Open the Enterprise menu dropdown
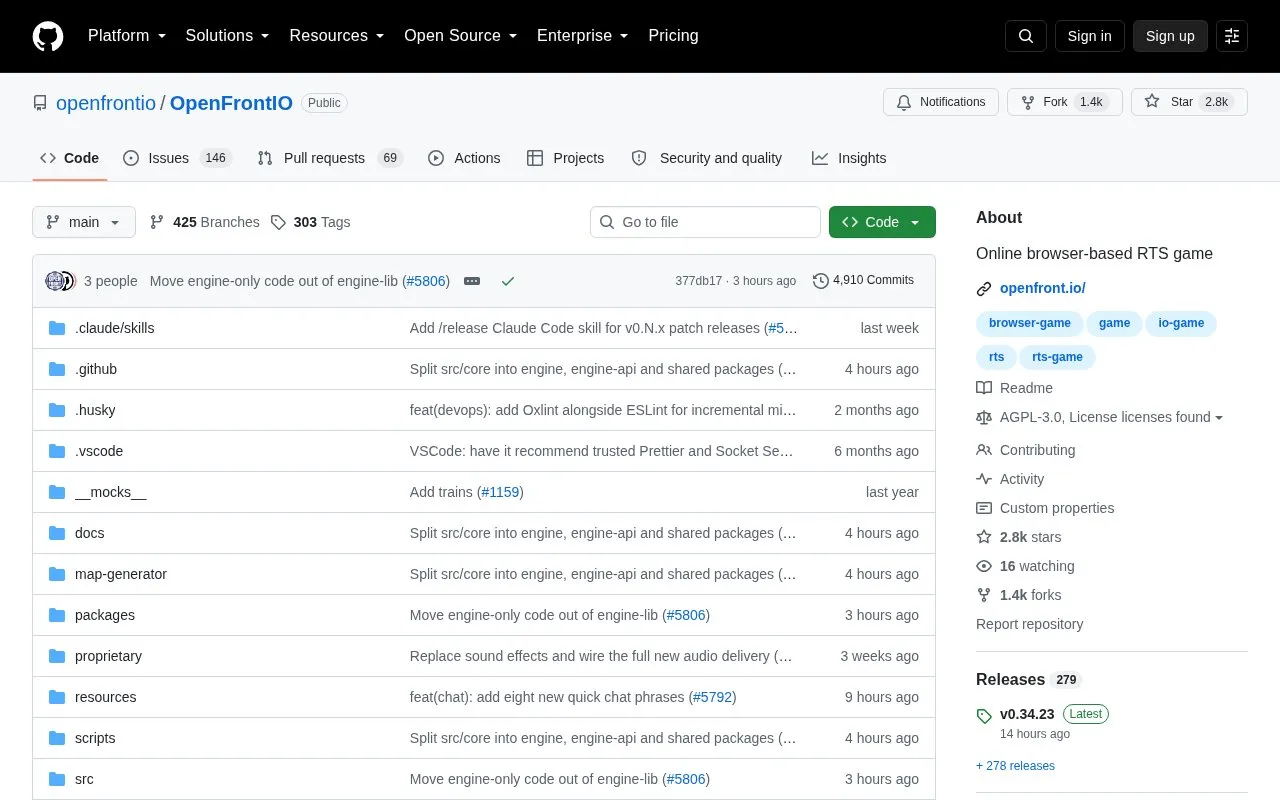Image resolution: width=1280 pixels, height=800 pixels. 583,36
